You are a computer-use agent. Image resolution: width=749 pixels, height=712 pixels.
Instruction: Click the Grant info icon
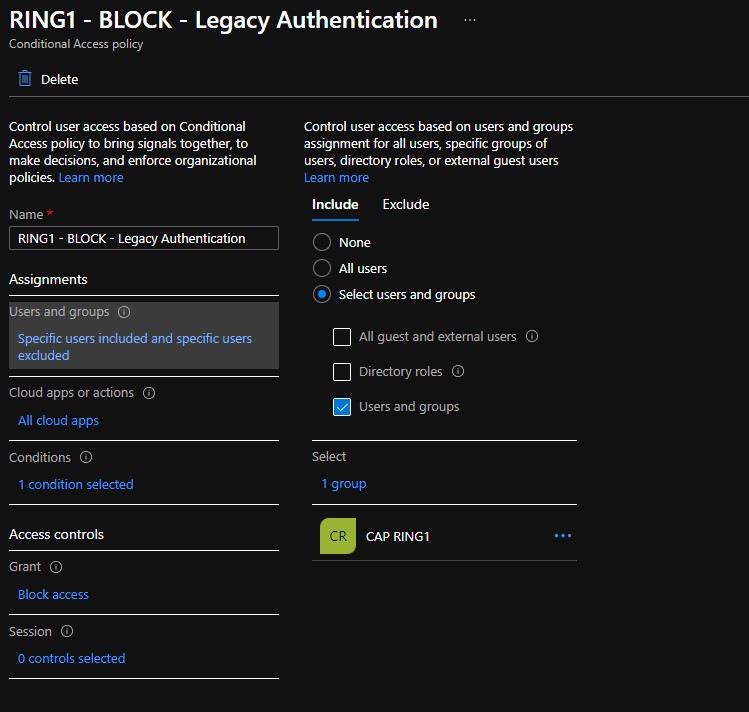[56, 567]
